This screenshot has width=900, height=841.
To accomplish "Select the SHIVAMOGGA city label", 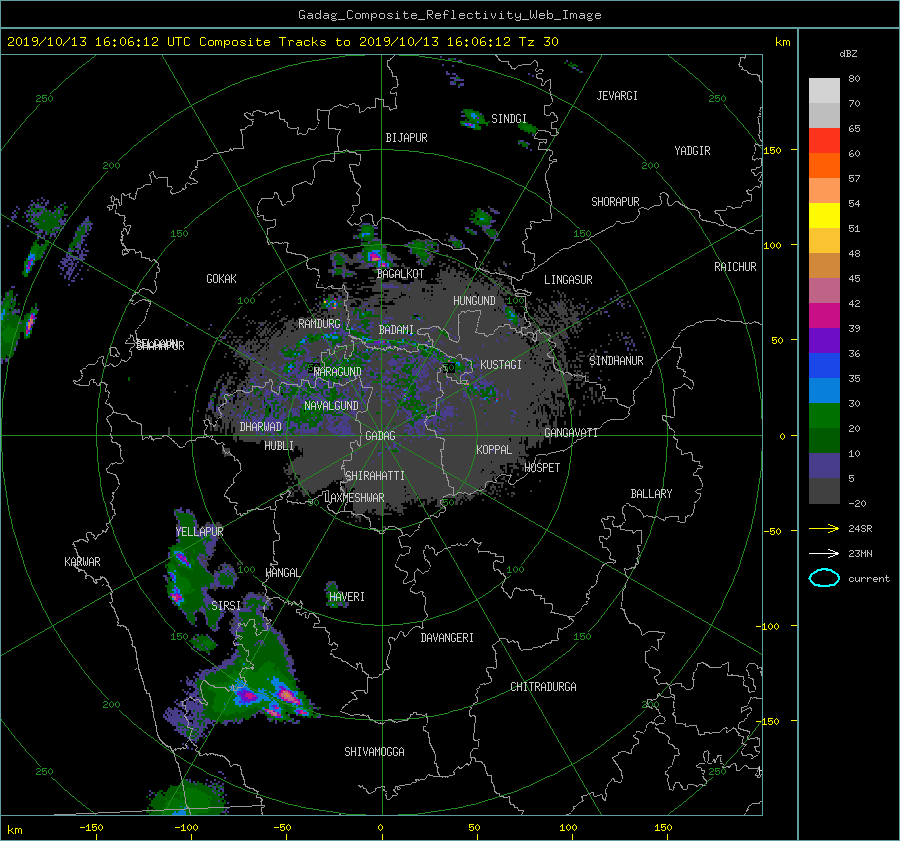I will [x=374, y=752].
